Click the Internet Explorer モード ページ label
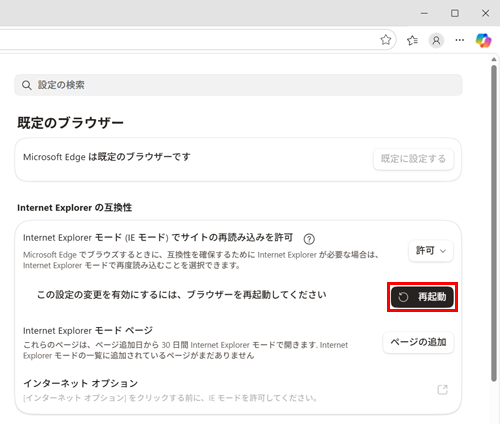The width and height of the screenshot is (500, 424). pos(88,331)
